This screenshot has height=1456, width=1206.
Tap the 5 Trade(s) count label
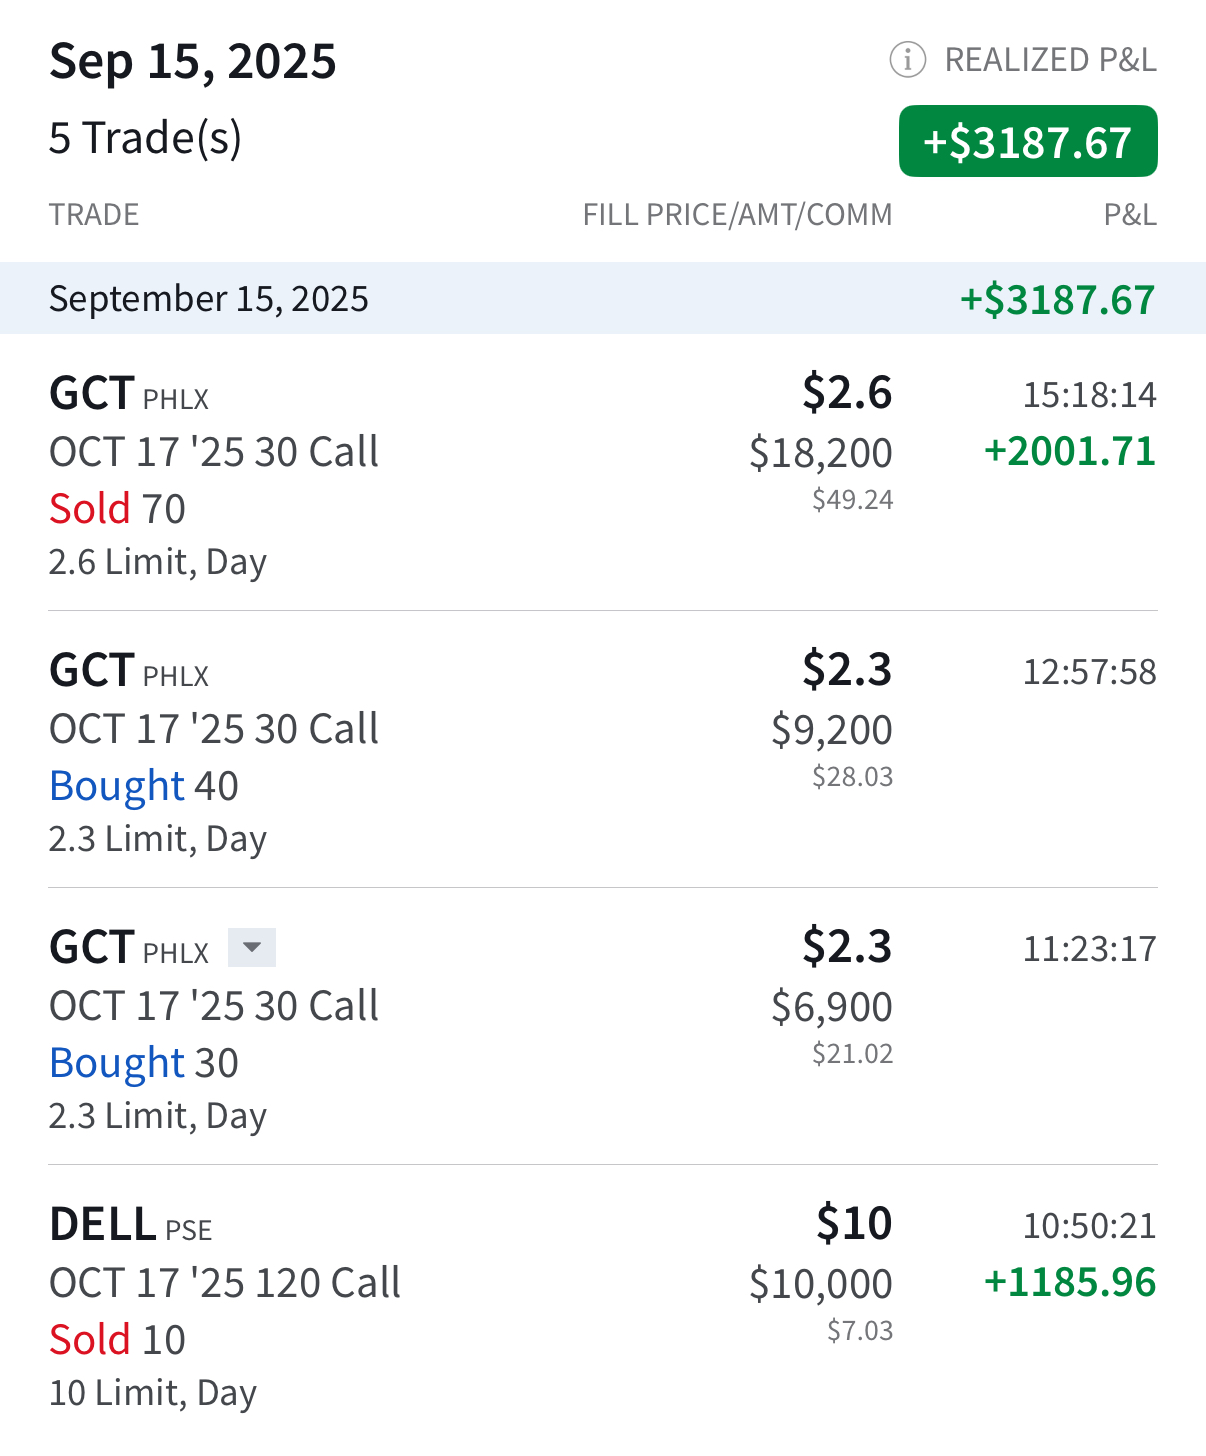pyautogui.click(x=145, y=138)
